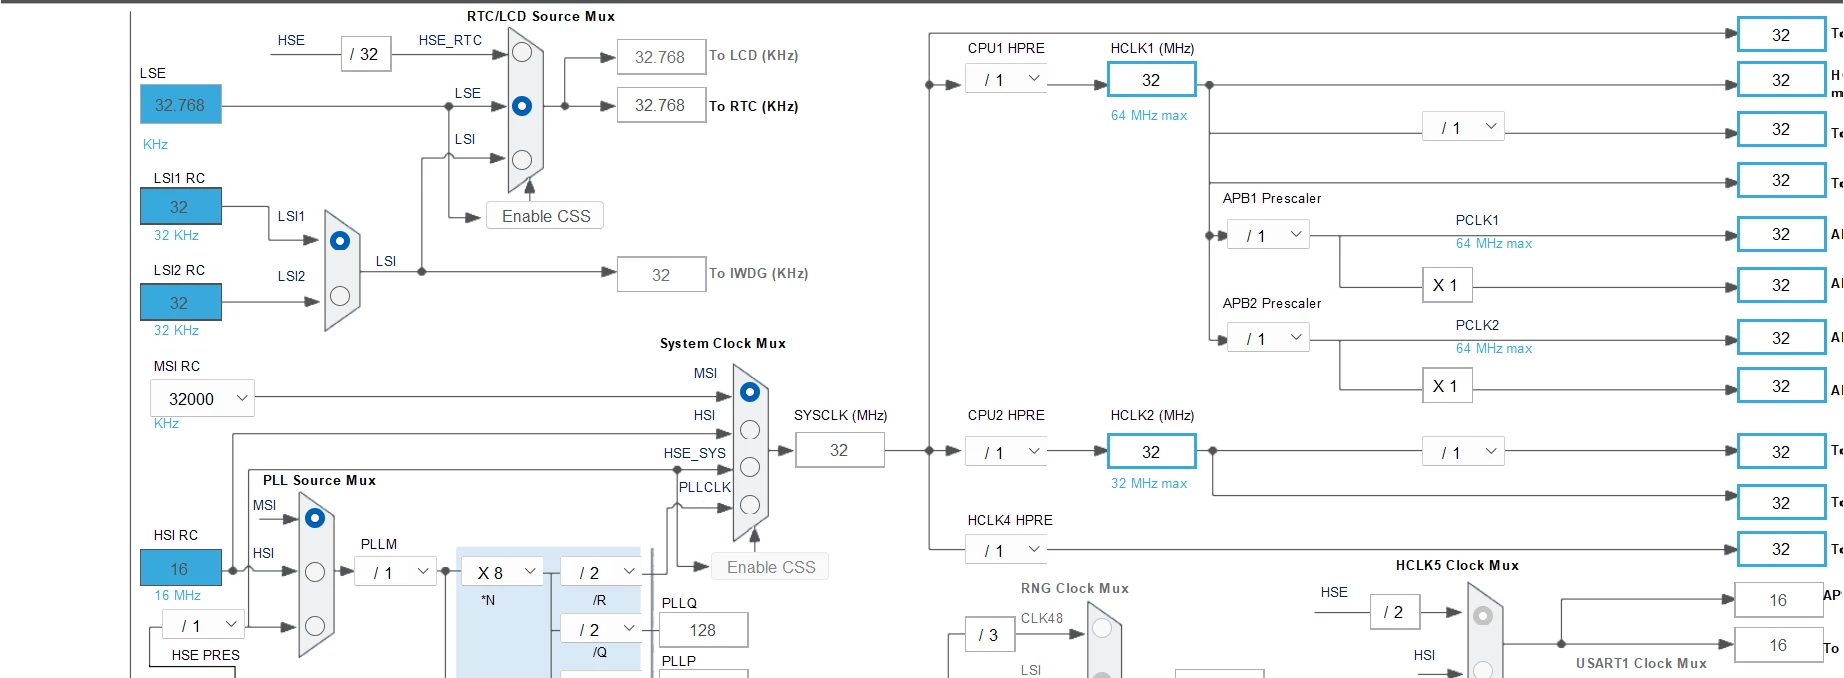Click Enable CSS under RTC/LCD Source Mux
This screenshot has height=678, width=1844.
click(x=545, y=216)
